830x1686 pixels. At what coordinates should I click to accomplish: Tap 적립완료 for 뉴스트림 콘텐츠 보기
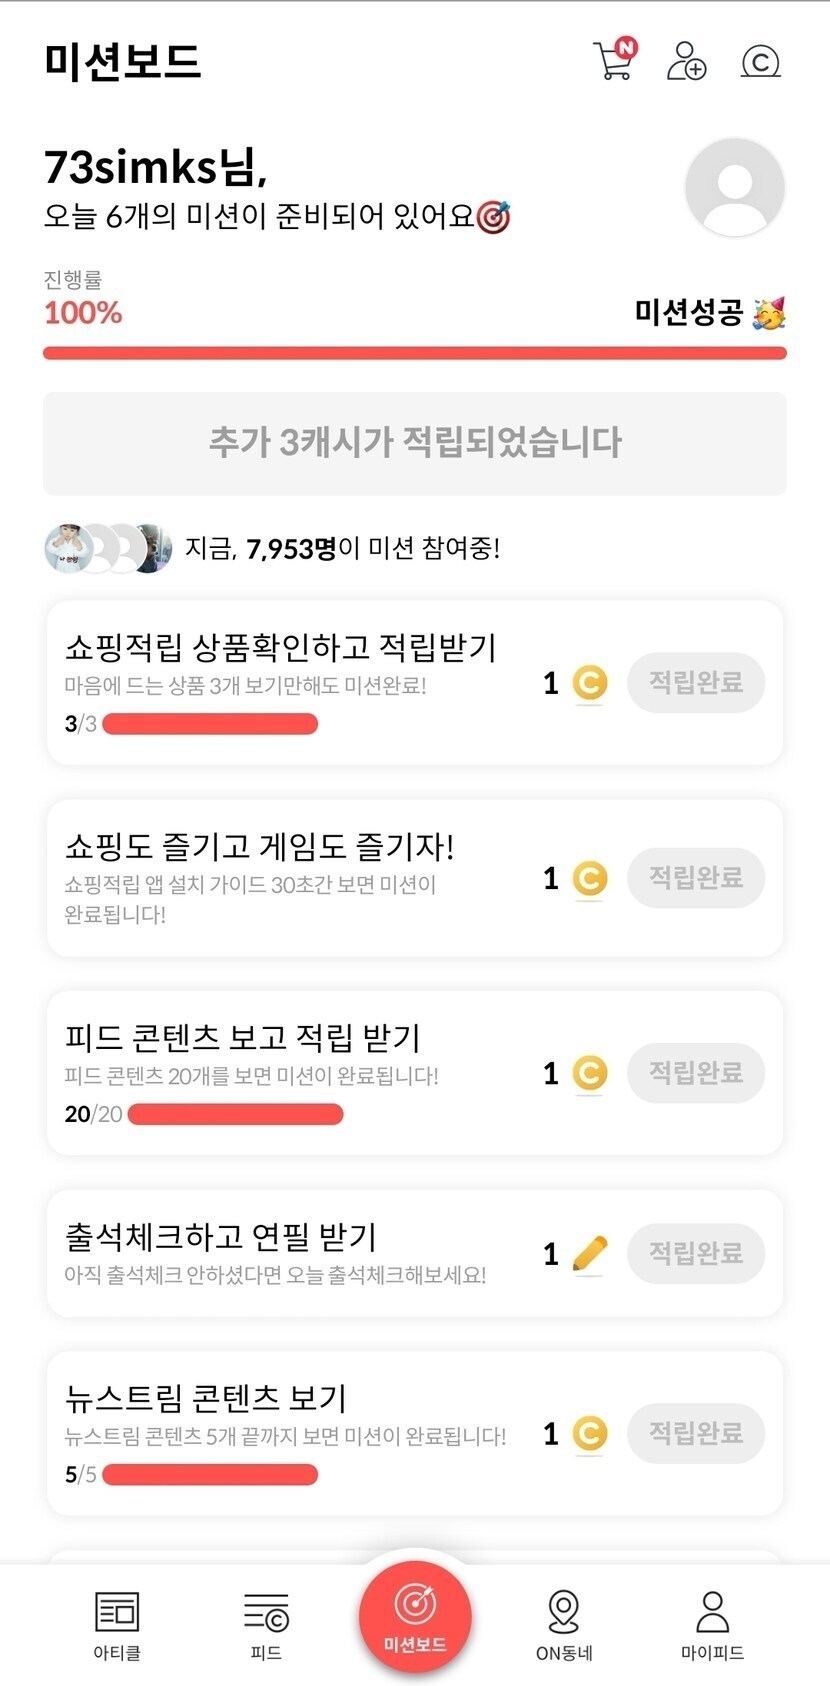coord(695,1433)
